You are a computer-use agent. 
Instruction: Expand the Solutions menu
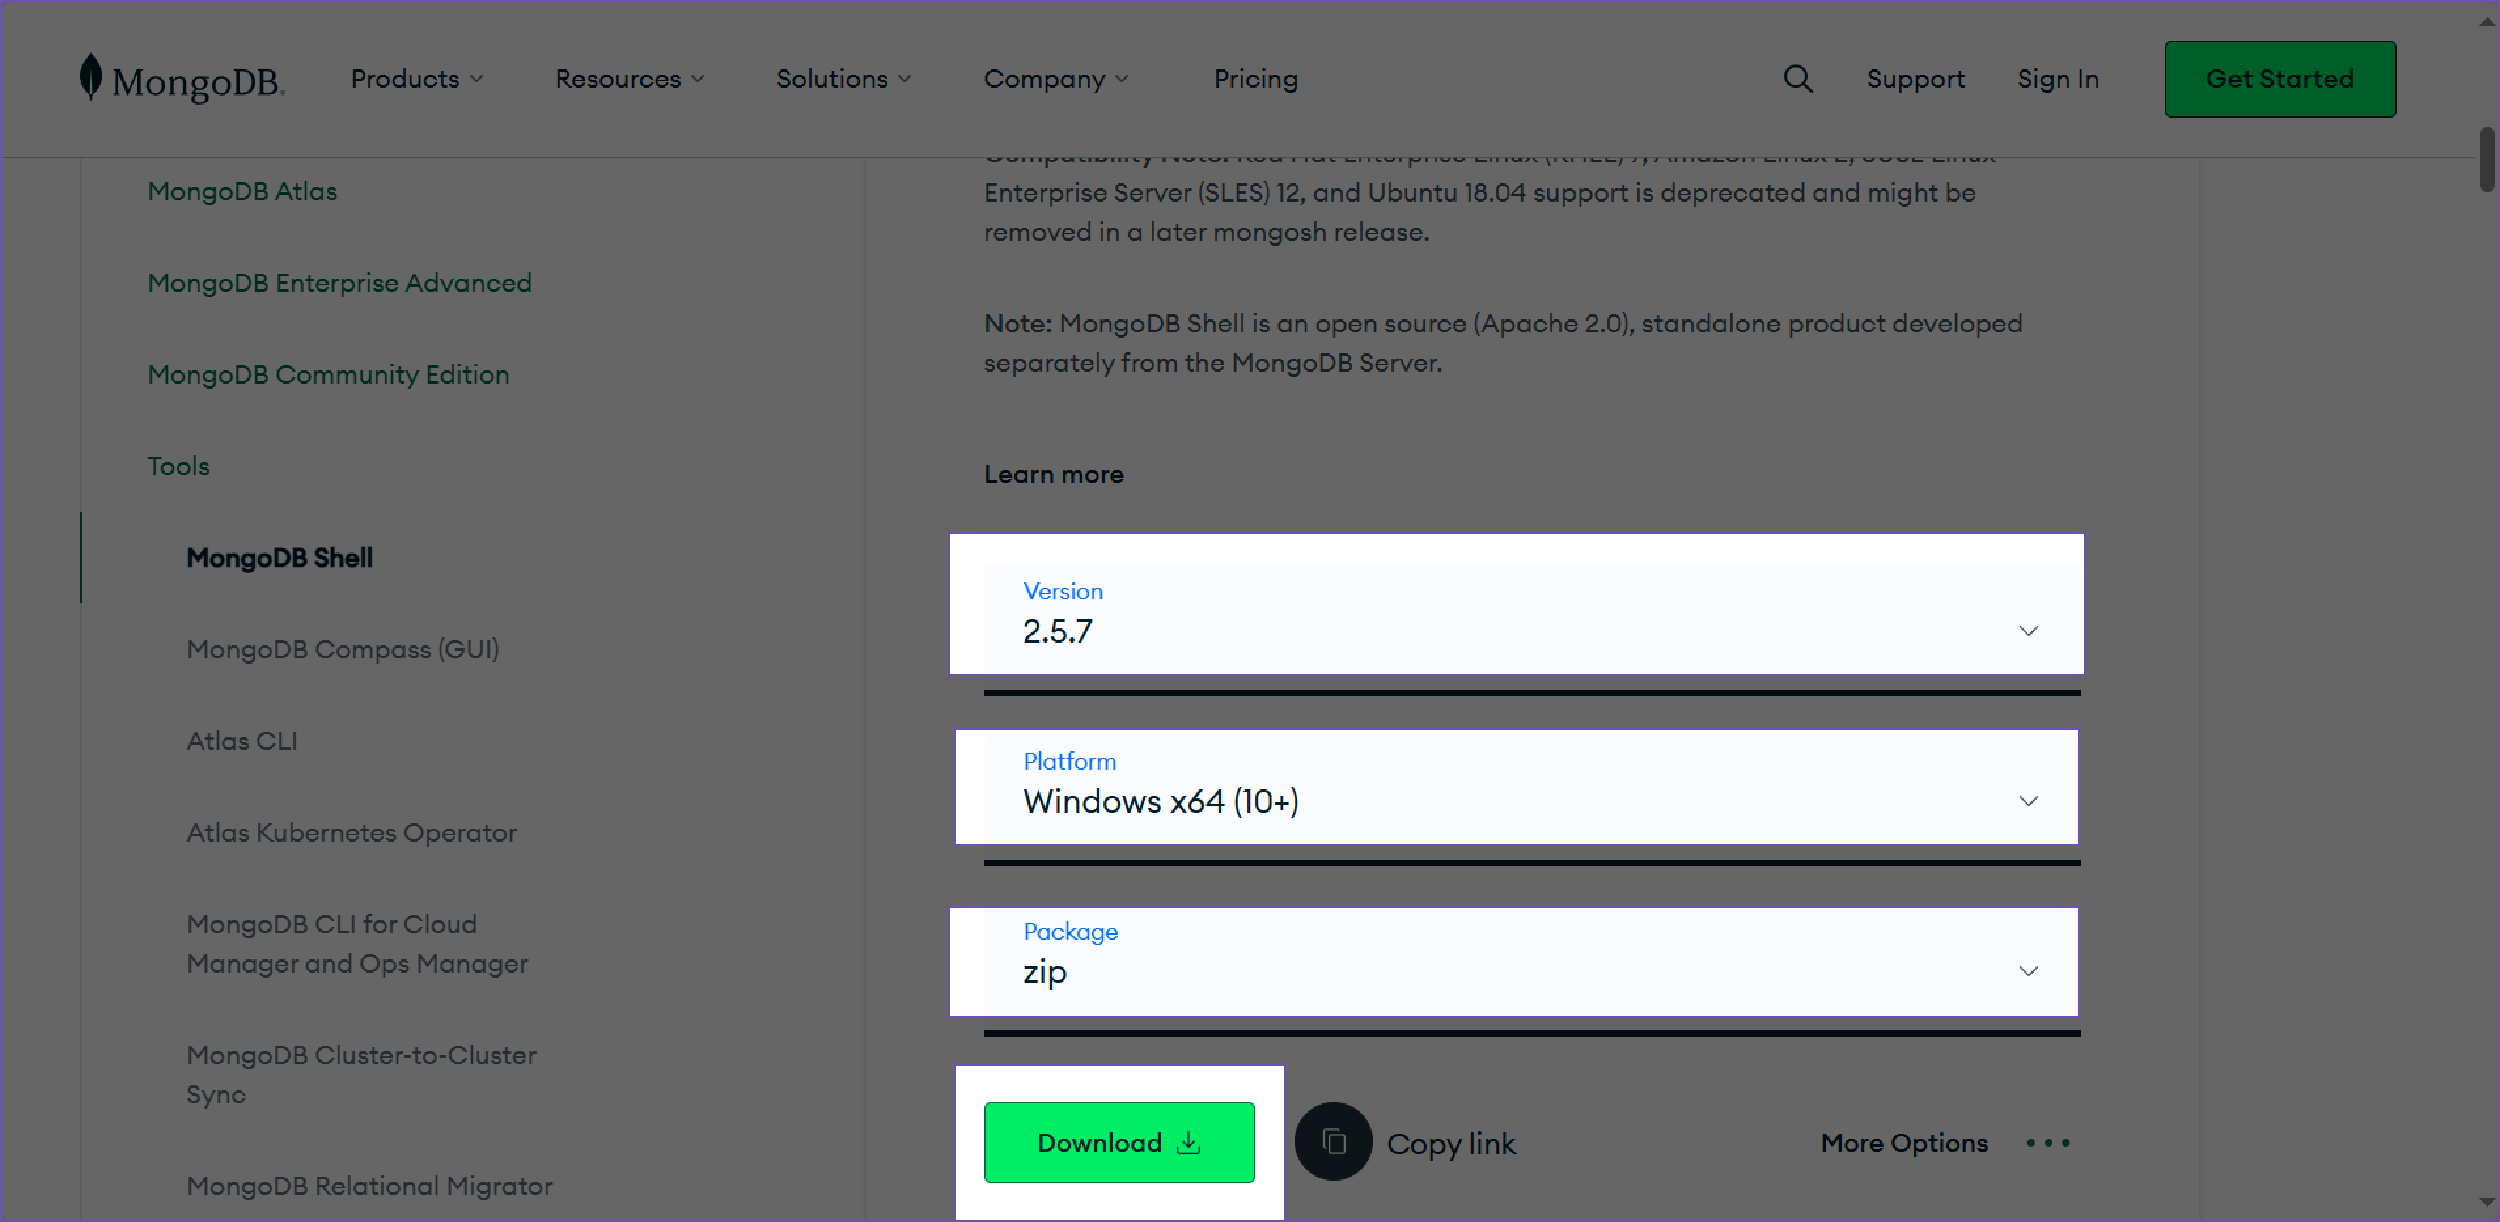(x=844, y=79)
